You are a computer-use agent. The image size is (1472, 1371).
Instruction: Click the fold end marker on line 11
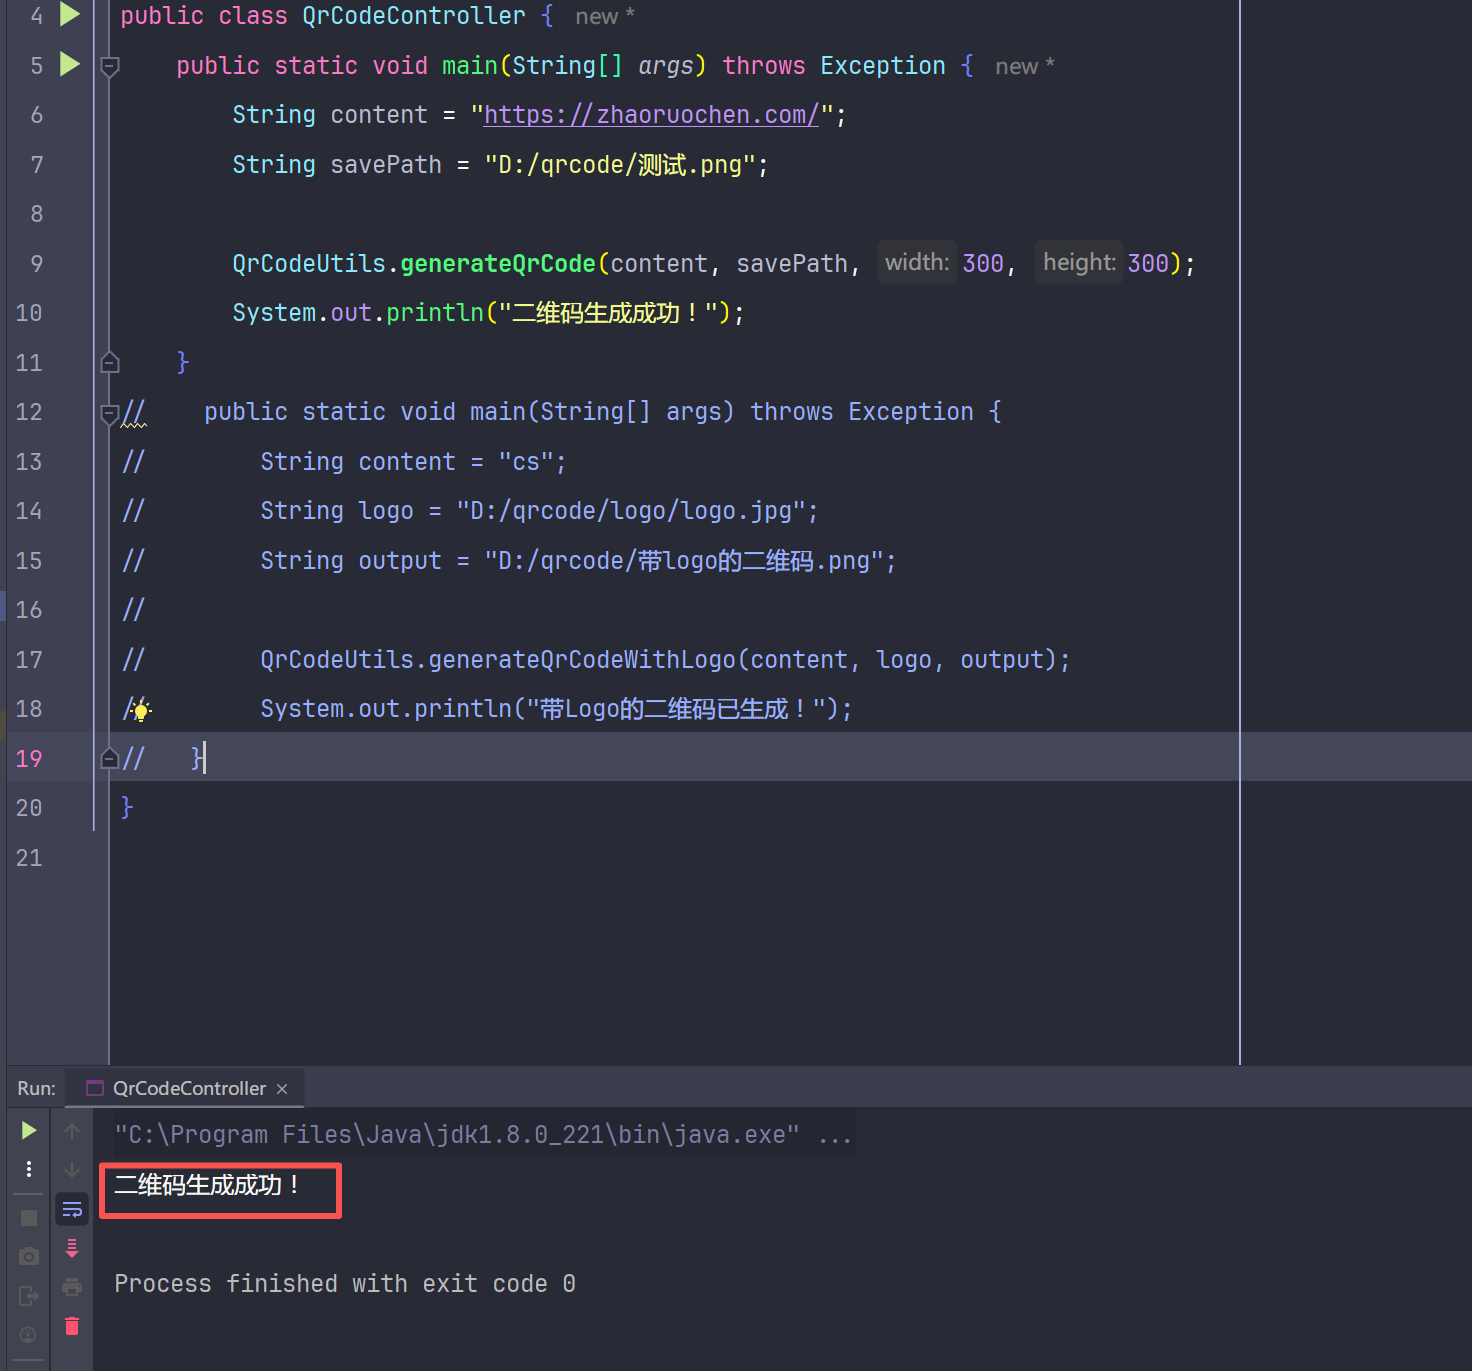[110, 363]
